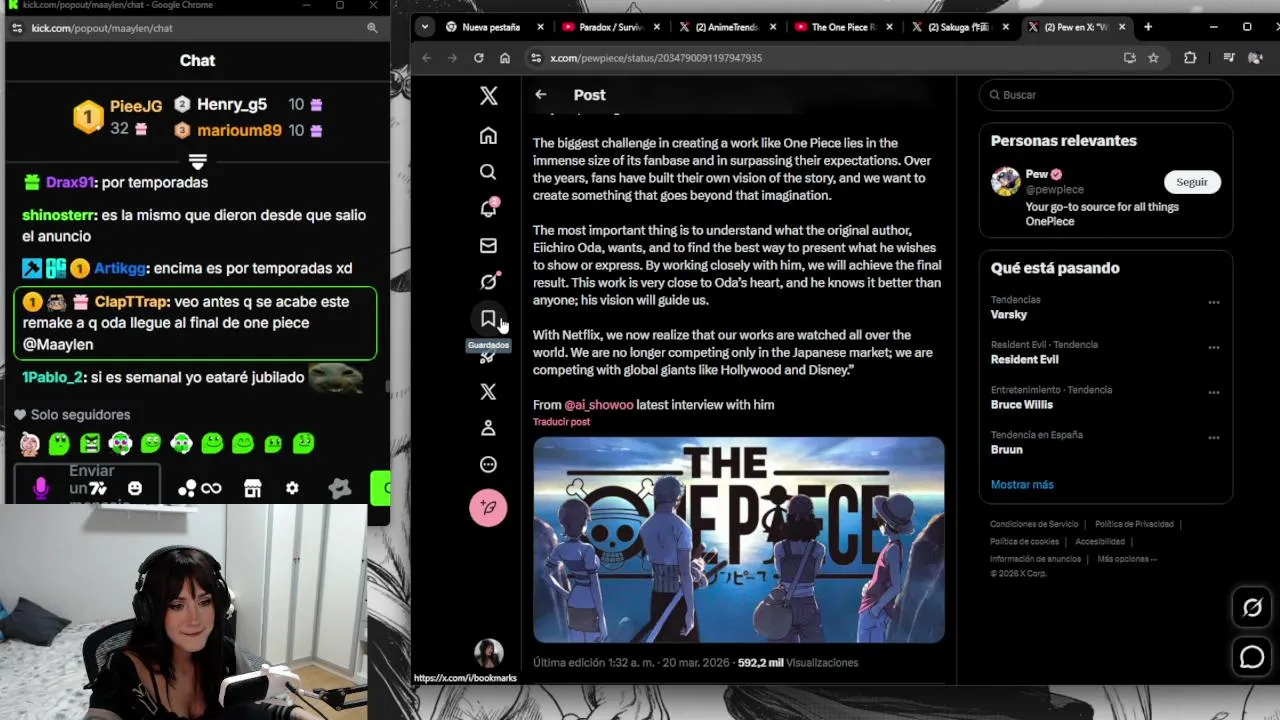Open options for Varsky trend
Image resolution: width=1280 pixels, height=720 pixels.
[1213, 302]
